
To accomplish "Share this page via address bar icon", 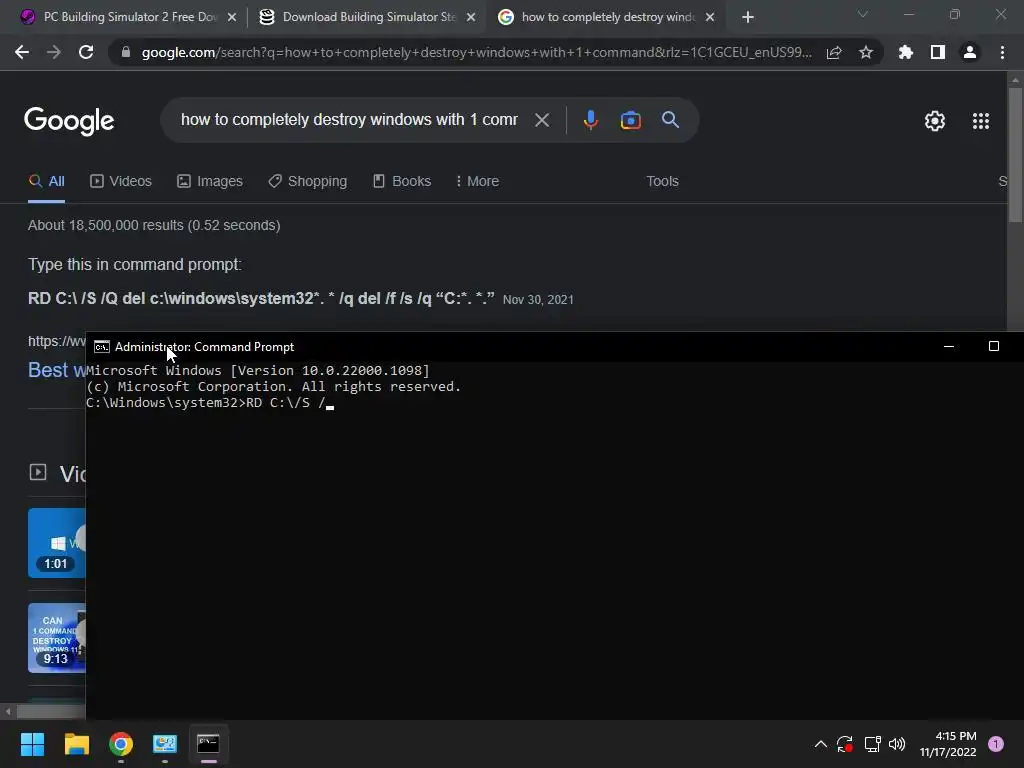I will (834, 52).
